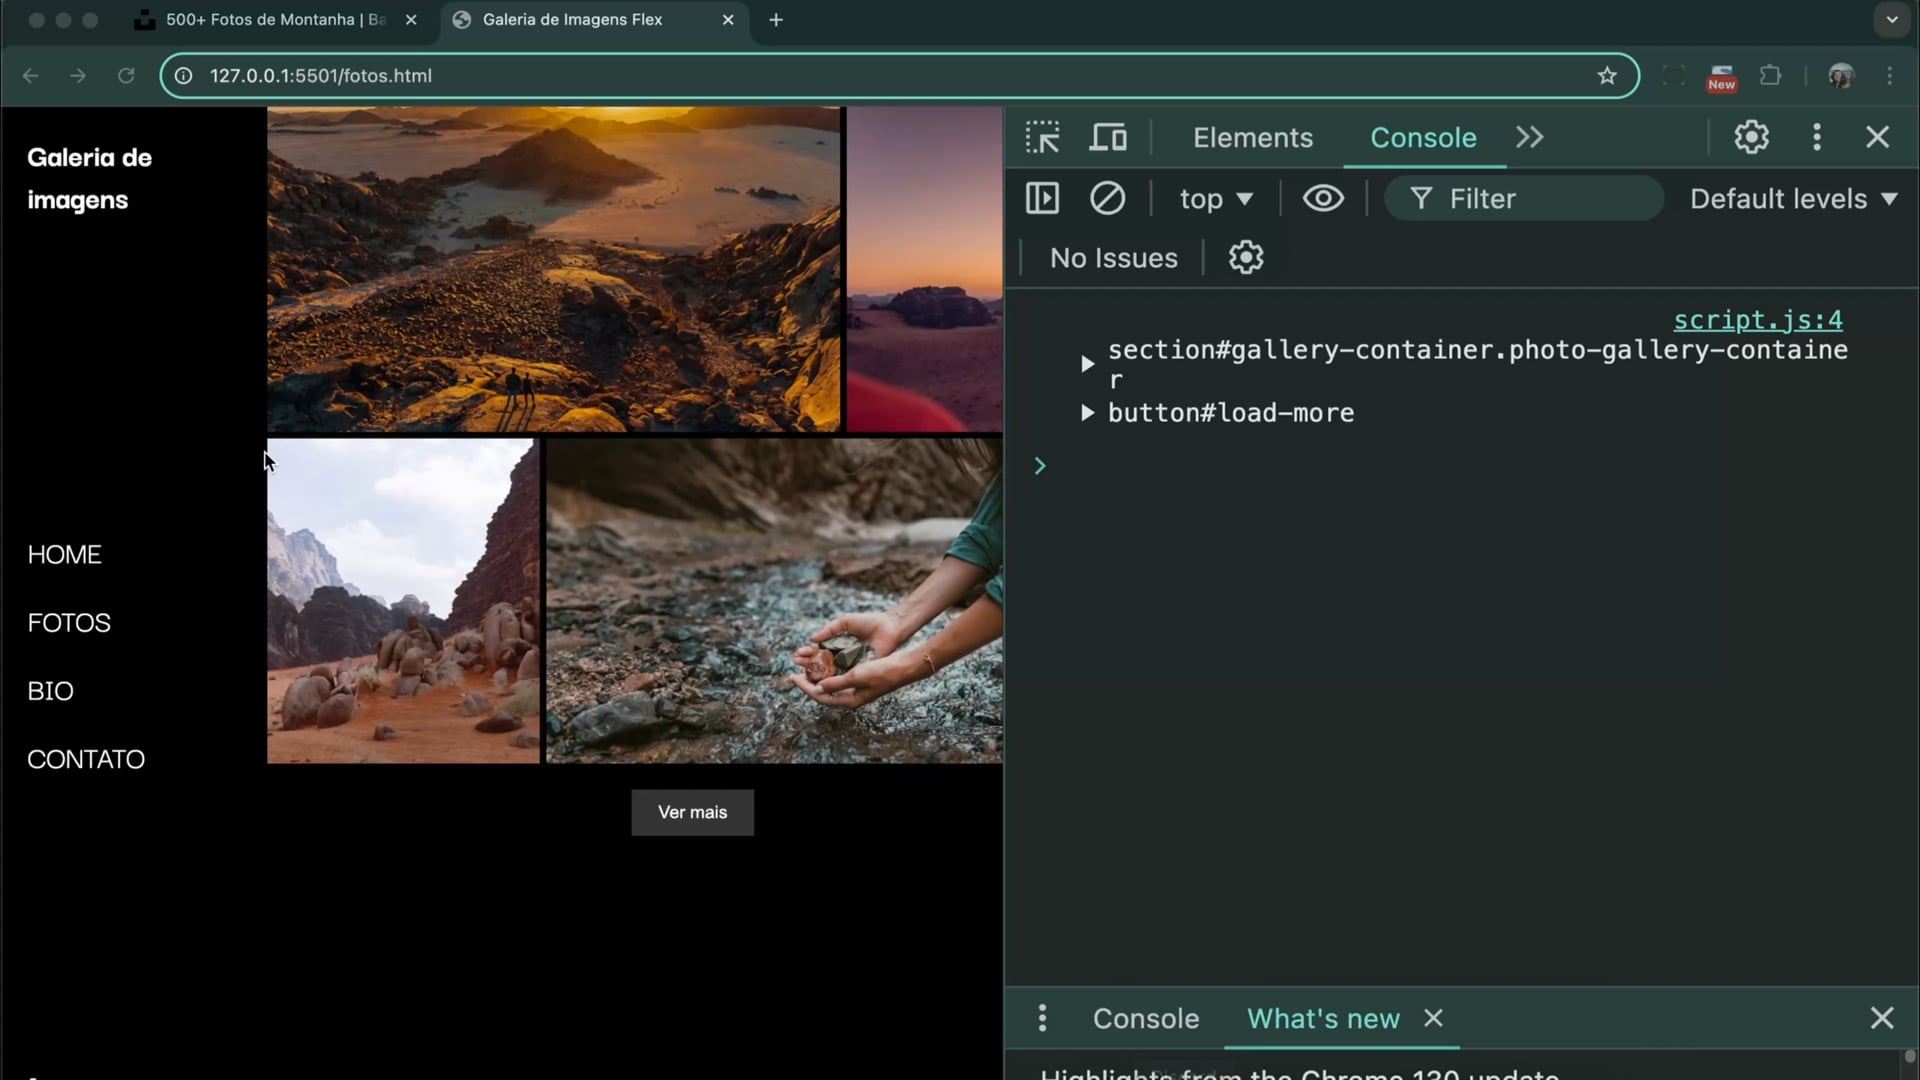Screen dimensions: 1920x1080
Task: Switch to the Elements tab
Action: point(1252,138)
